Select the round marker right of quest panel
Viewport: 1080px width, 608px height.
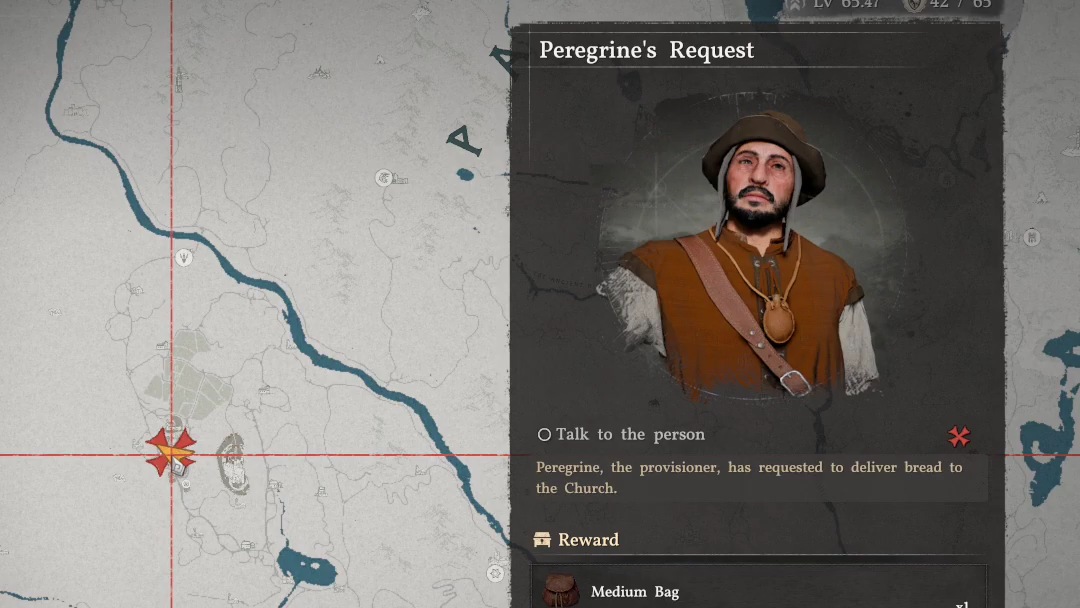coord(1031,238)
